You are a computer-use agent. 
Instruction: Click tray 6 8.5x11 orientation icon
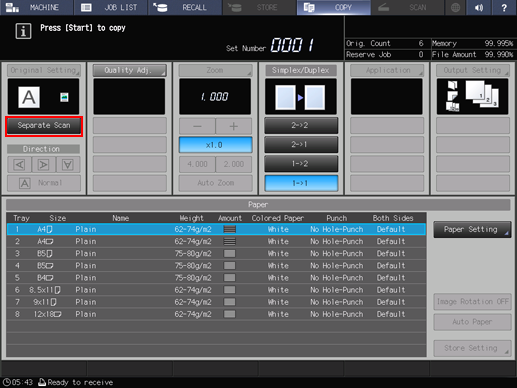tap(58, 290)
